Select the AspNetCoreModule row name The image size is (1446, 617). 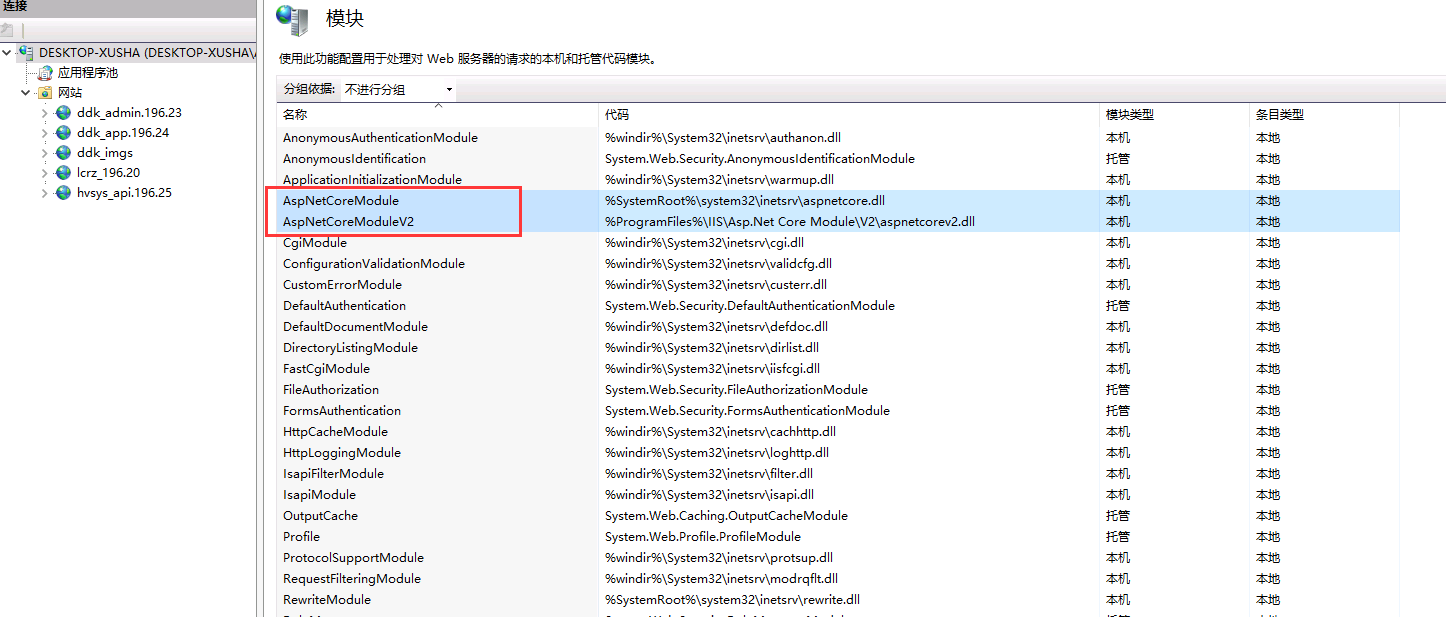pos(340,201)
